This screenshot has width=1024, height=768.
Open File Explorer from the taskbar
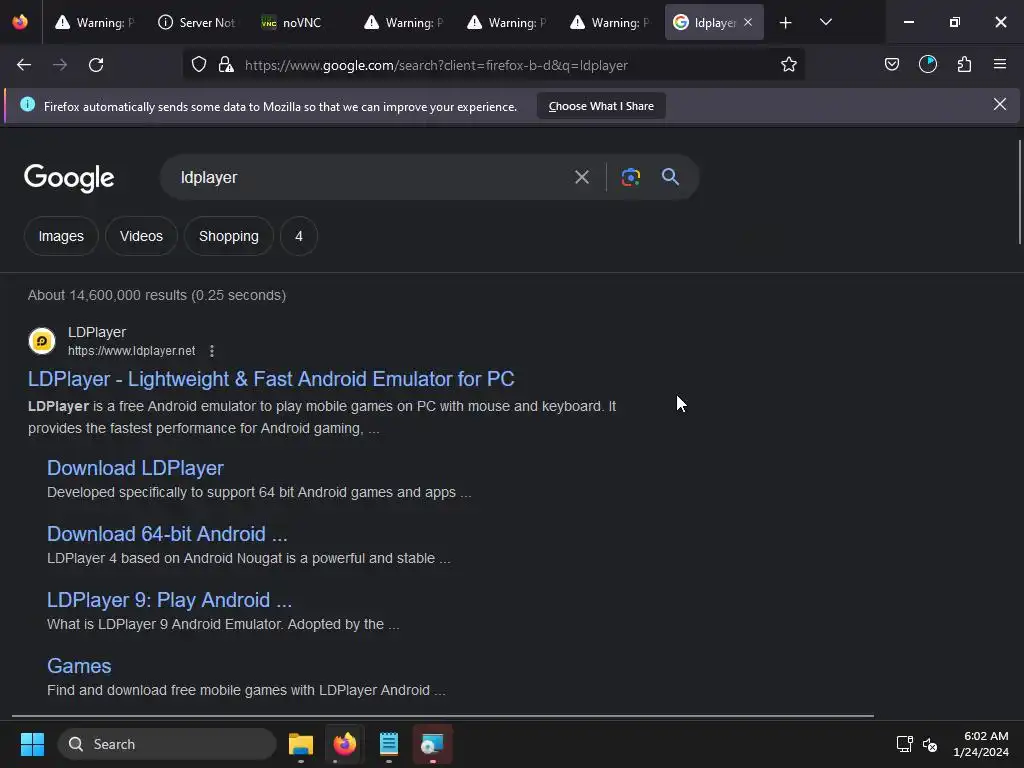[x=301, y=744]
